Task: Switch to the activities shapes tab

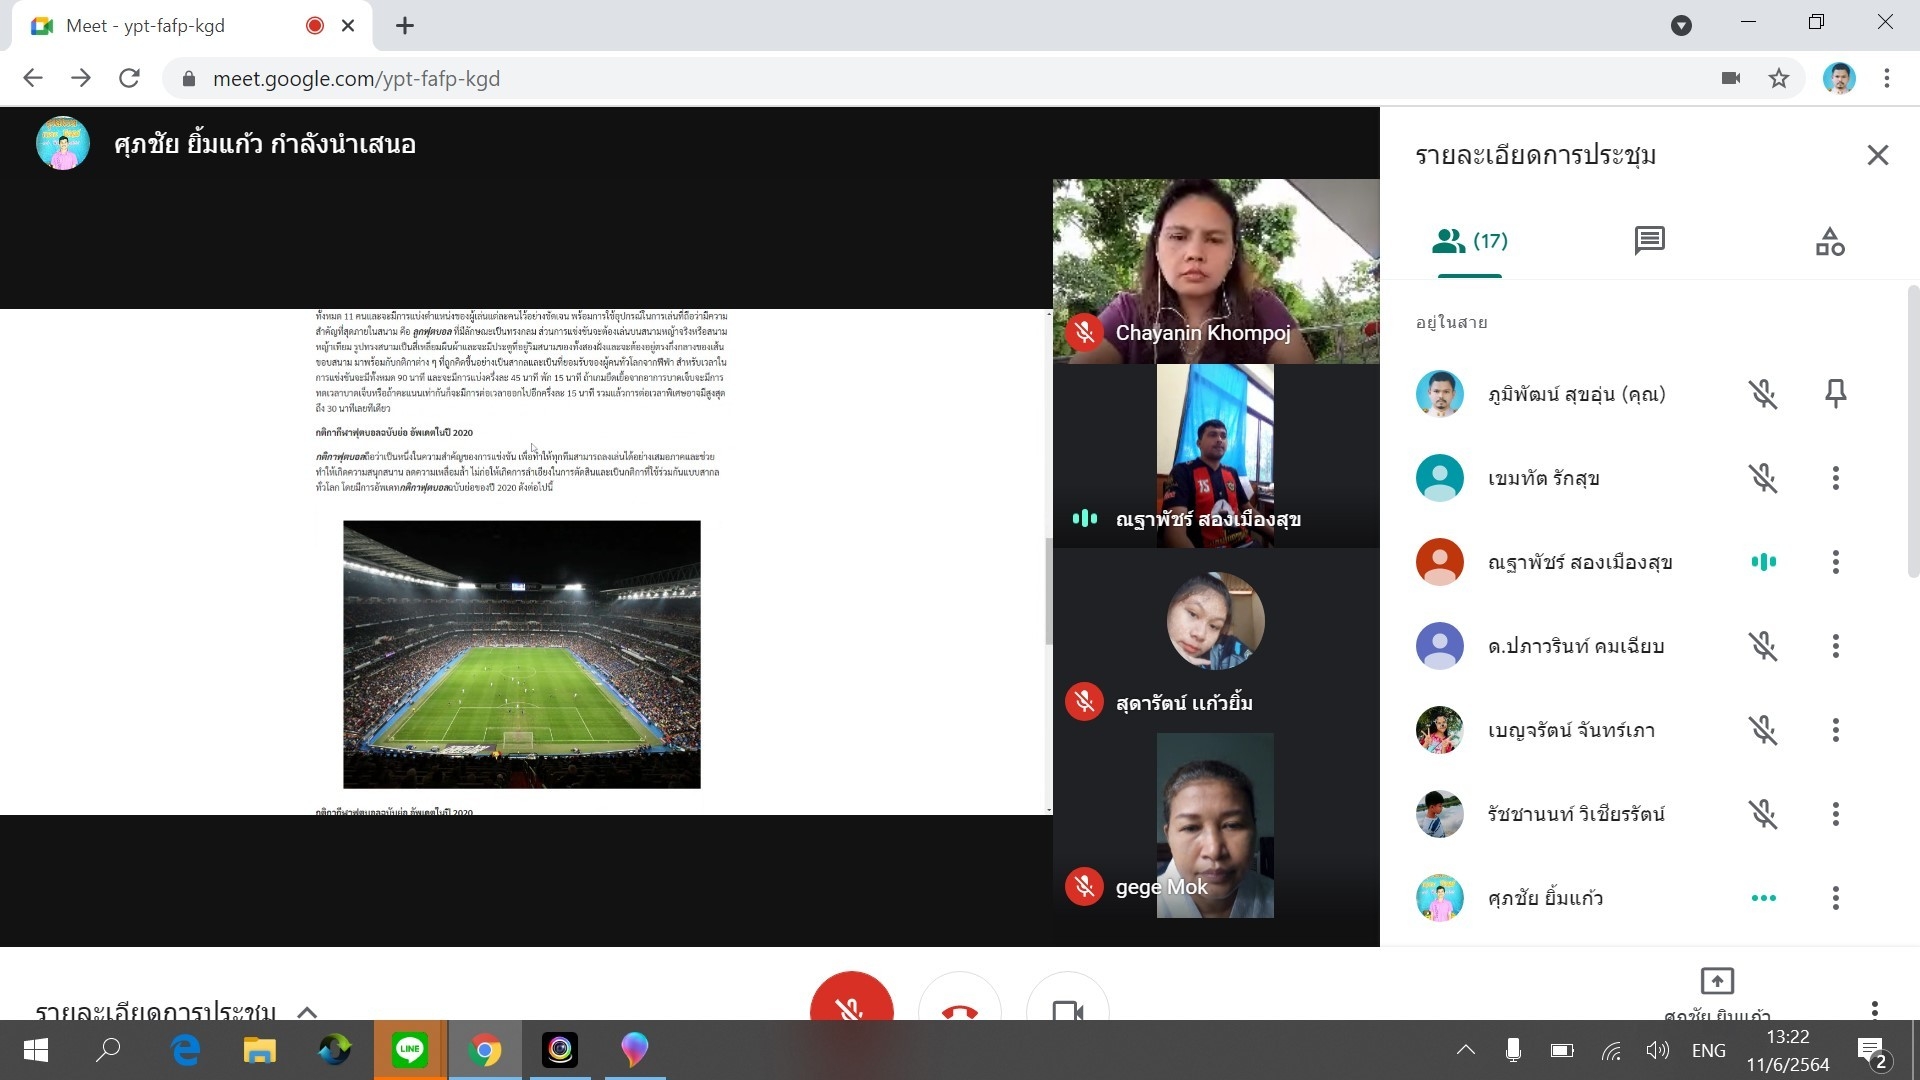Action: [1829, 241]
